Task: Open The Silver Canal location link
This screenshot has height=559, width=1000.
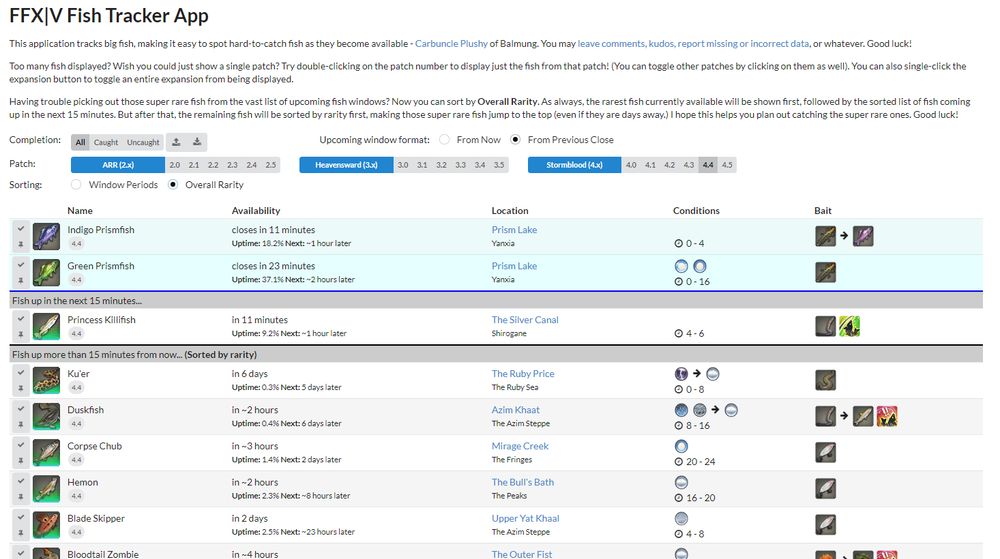Action: click(525, 319)
